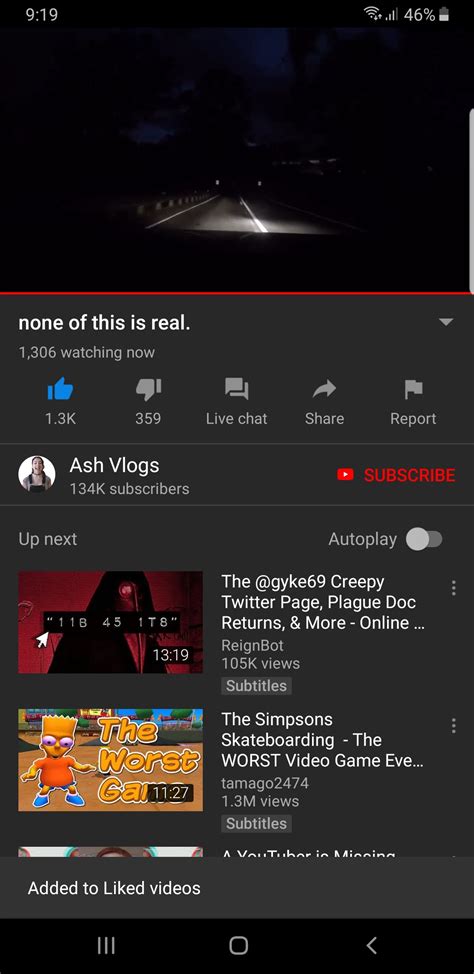Open options menu for Simpsons Skateboarding video
This screenshot has width=474, height=974.
[x=453, y=725]
